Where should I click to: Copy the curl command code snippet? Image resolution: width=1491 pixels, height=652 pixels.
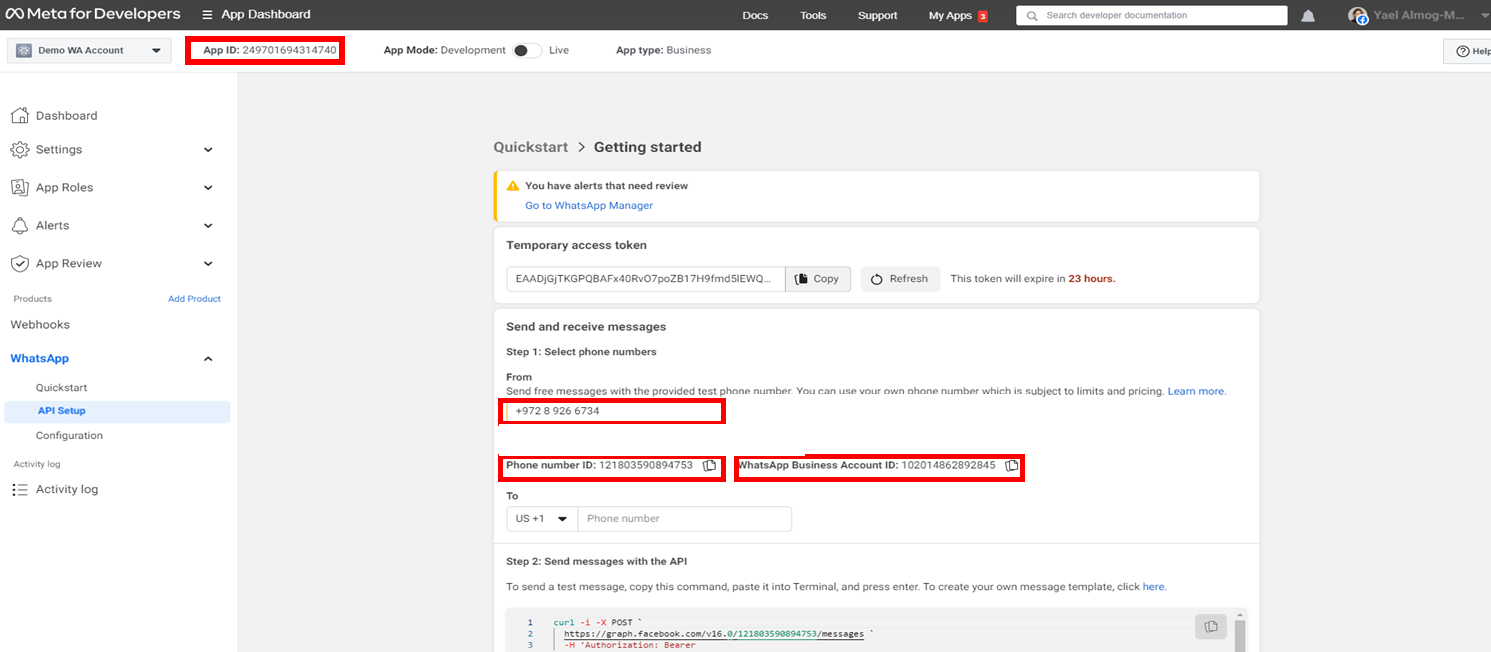click(1210, 626)
